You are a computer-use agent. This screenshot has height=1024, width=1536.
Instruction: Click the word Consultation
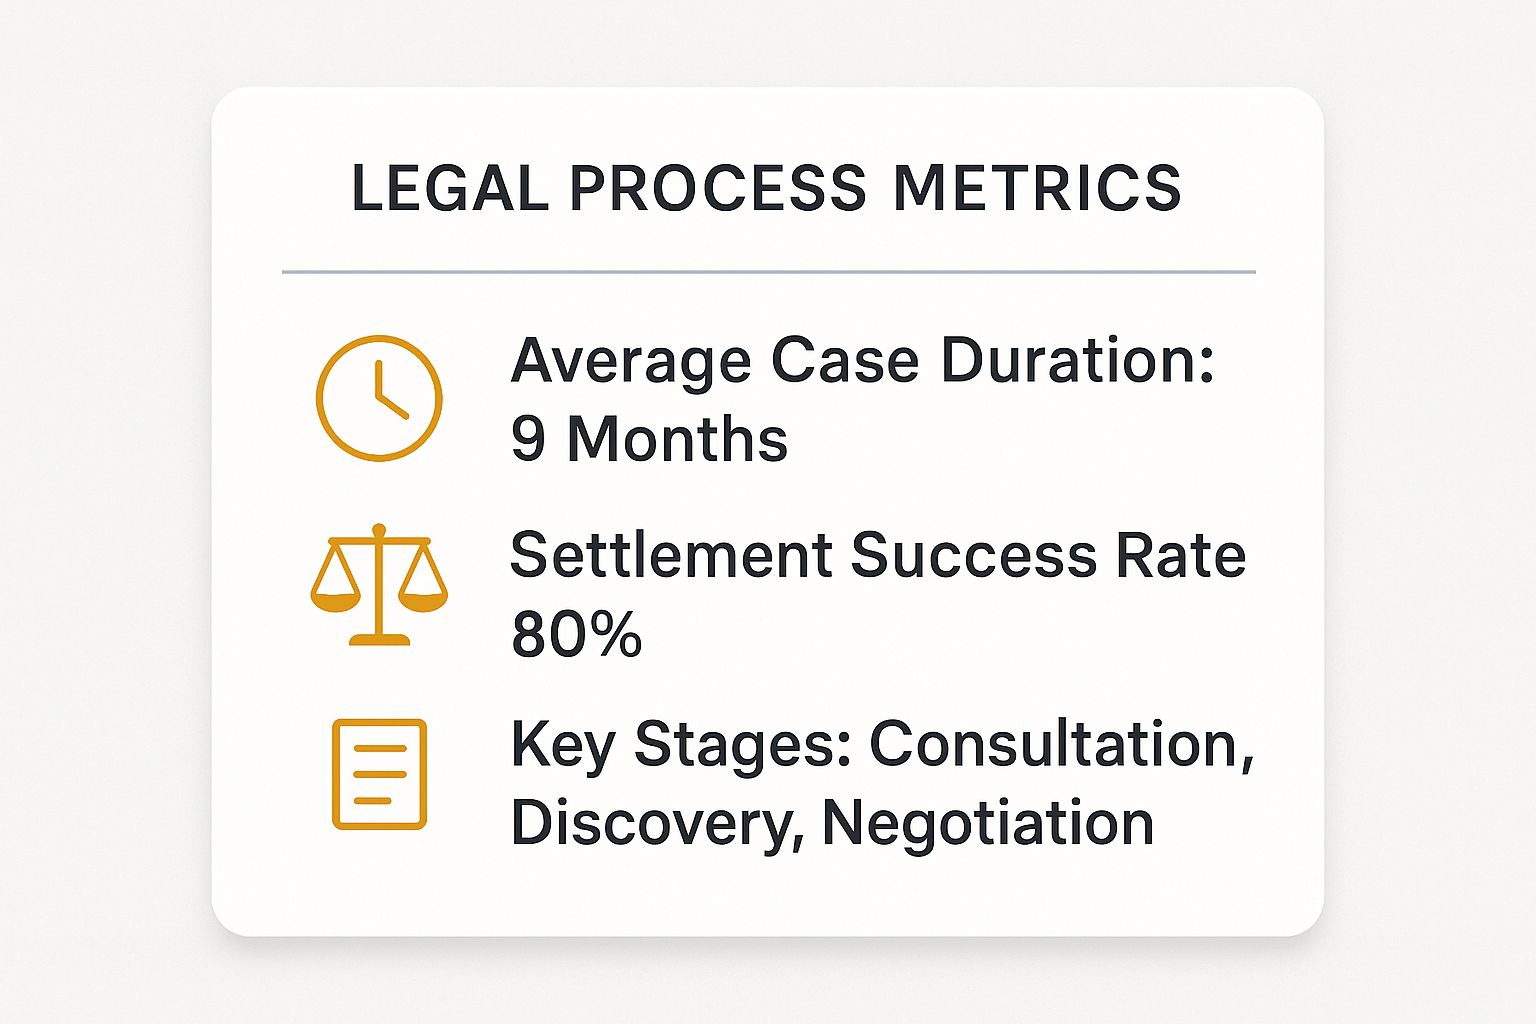(x=1060, y=745)
